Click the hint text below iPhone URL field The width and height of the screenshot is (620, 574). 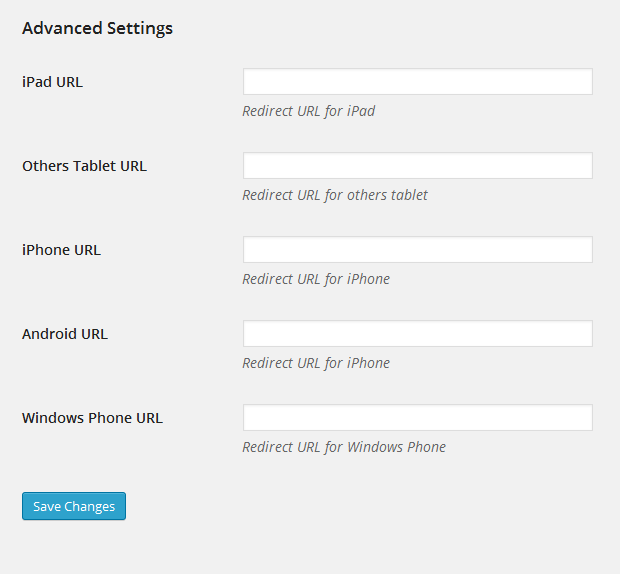coord(316,279)
